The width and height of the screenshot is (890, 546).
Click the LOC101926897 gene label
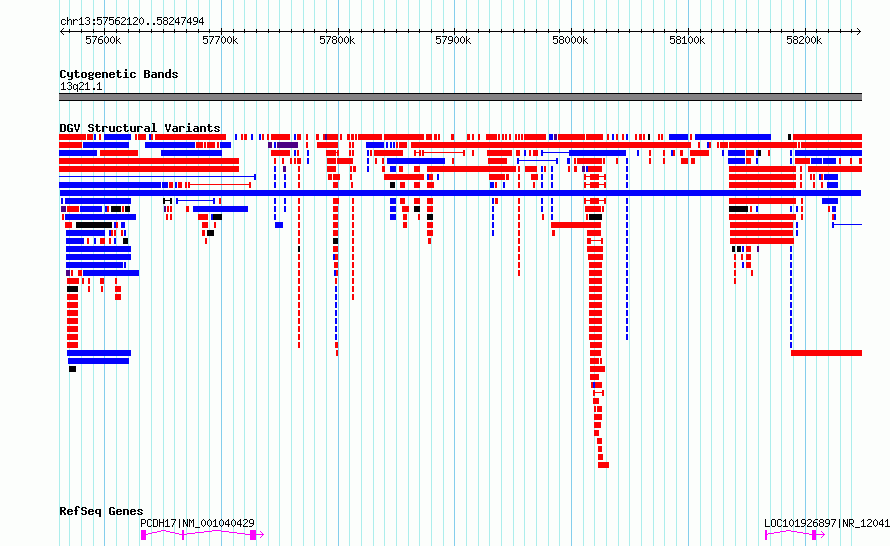(826, 523)
